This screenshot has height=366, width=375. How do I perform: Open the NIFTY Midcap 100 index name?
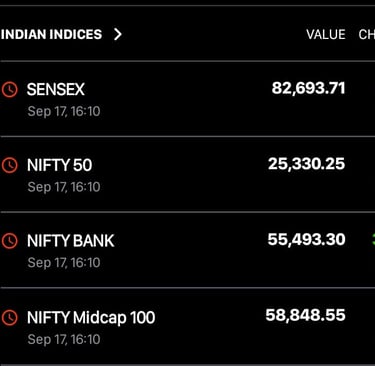[91, 317]
